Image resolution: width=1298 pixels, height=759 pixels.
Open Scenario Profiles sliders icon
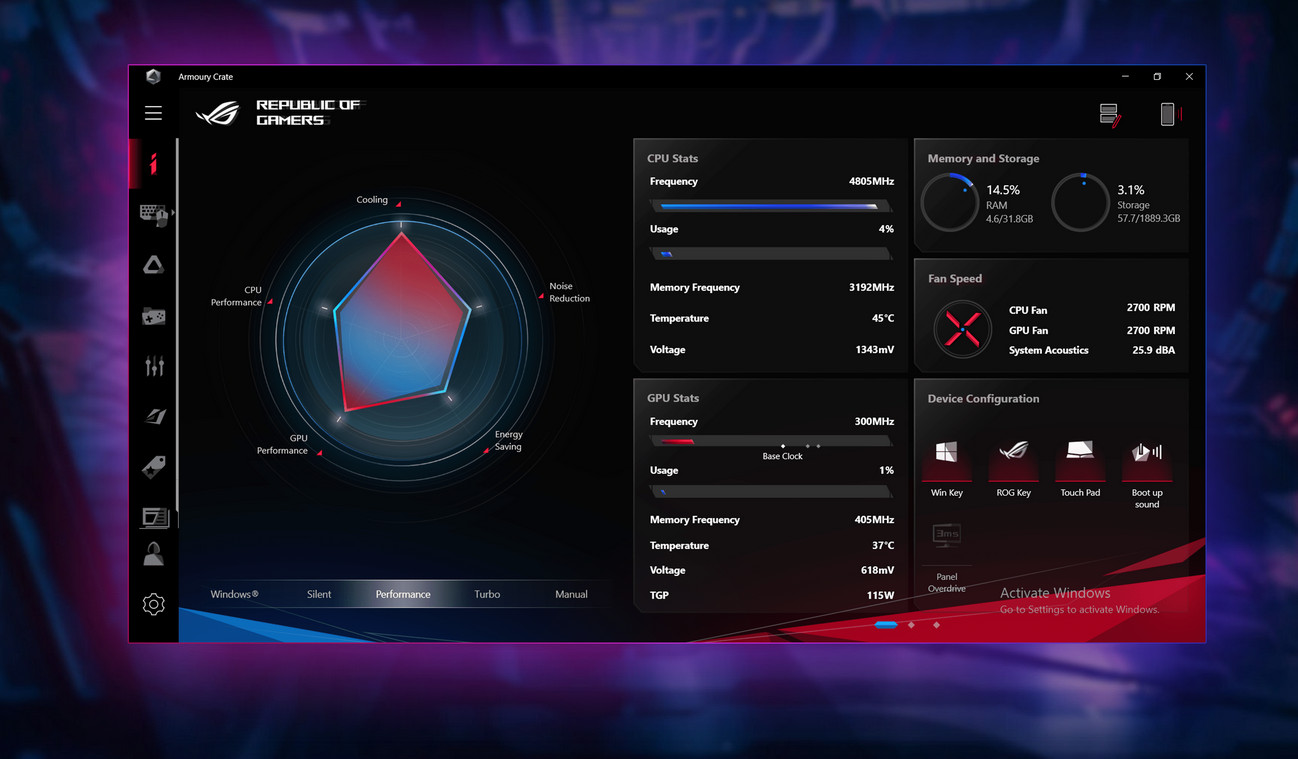pyautogui.click(x=154, y=366)
